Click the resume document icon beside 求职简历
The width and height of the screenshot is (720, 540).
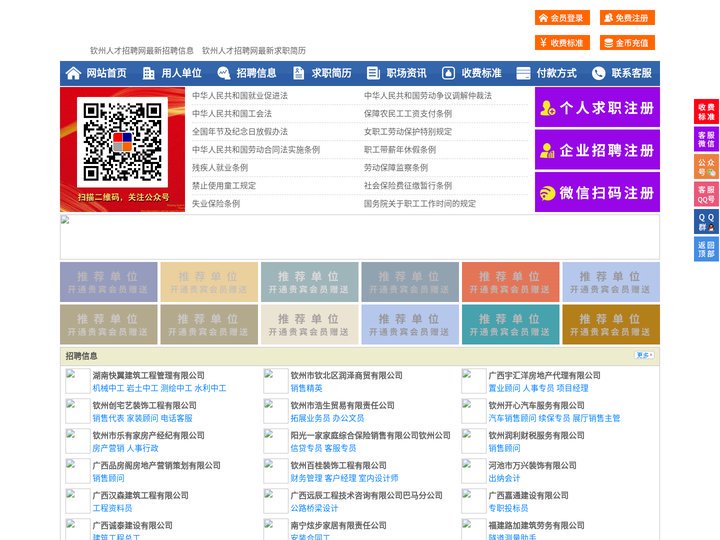[298, 73]
